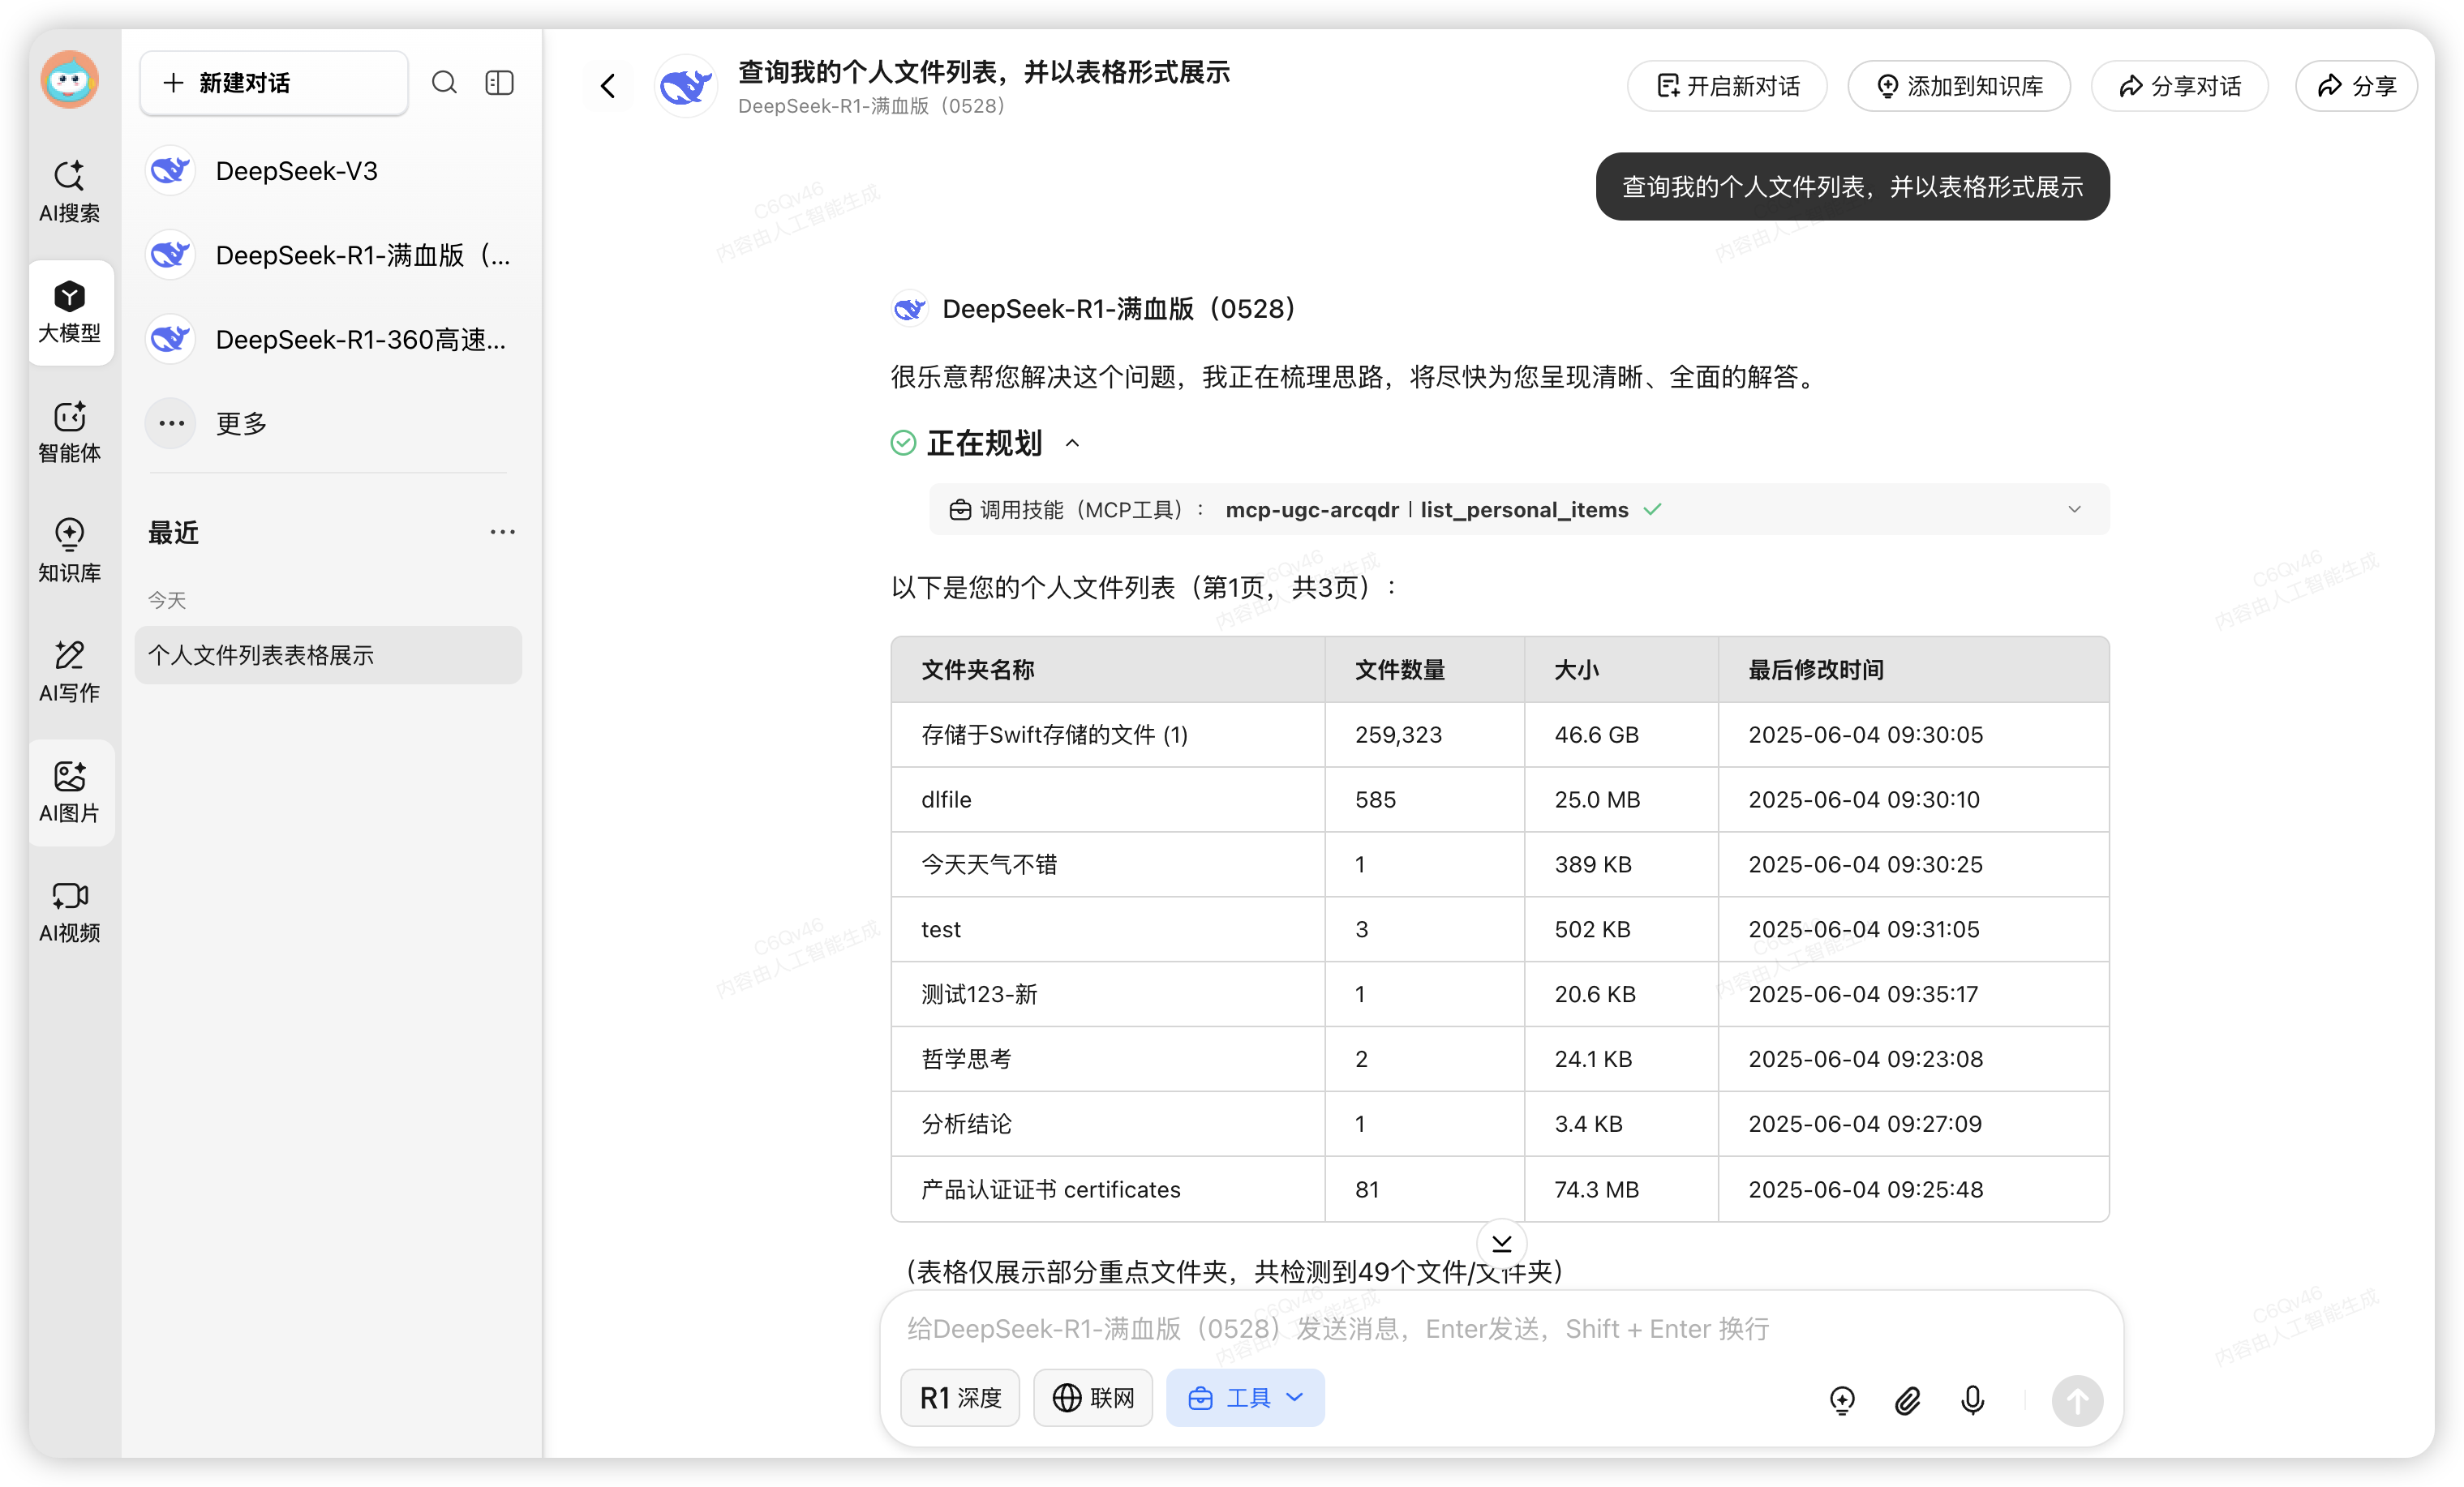
Task: Click the dlfile folder name cell
Action: pyautogui.click(x=1107, y=800)
